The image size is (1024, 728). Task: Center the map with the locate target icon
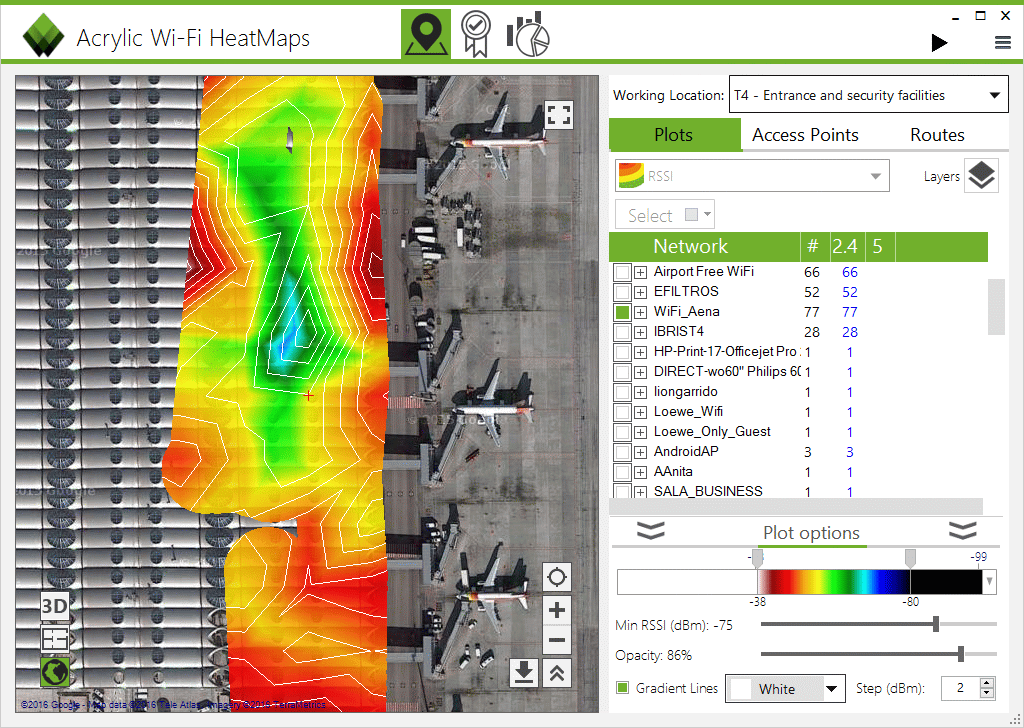557,577
